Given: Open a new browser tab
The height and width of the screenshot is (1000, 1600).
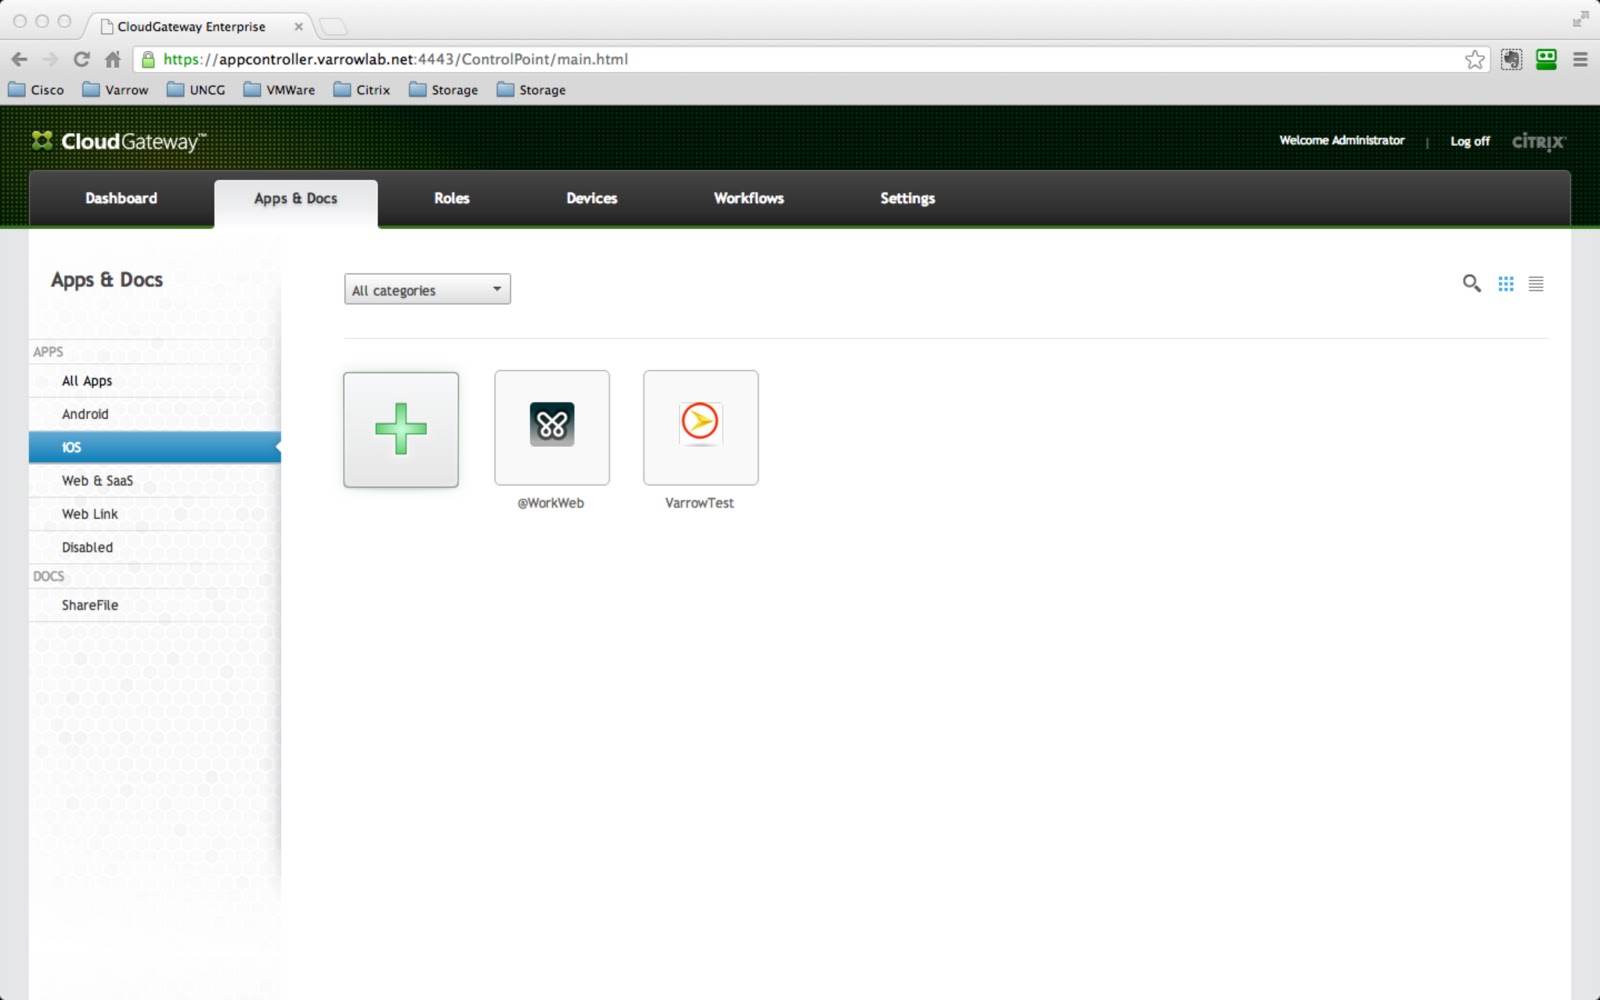Looking at the screenshot, I should [x=332, y=27].
